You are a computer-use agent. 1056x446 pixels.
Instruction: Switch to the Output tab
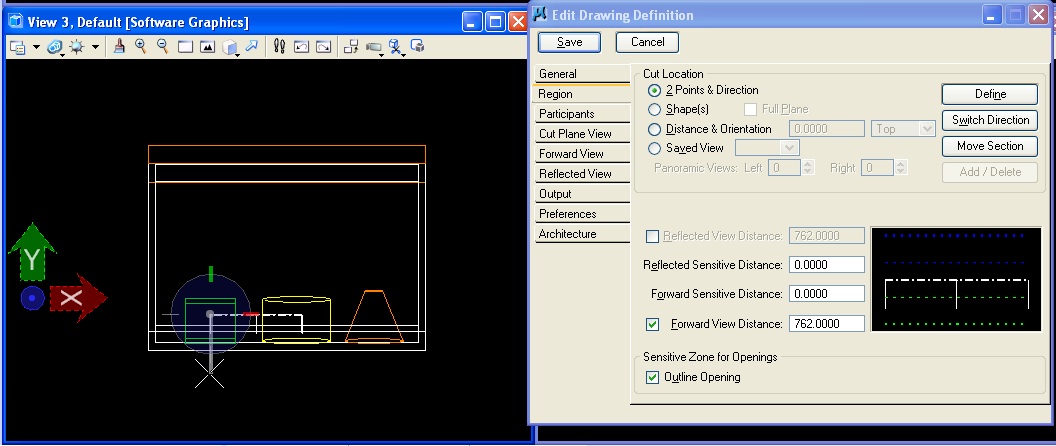[x=581, y=194]
